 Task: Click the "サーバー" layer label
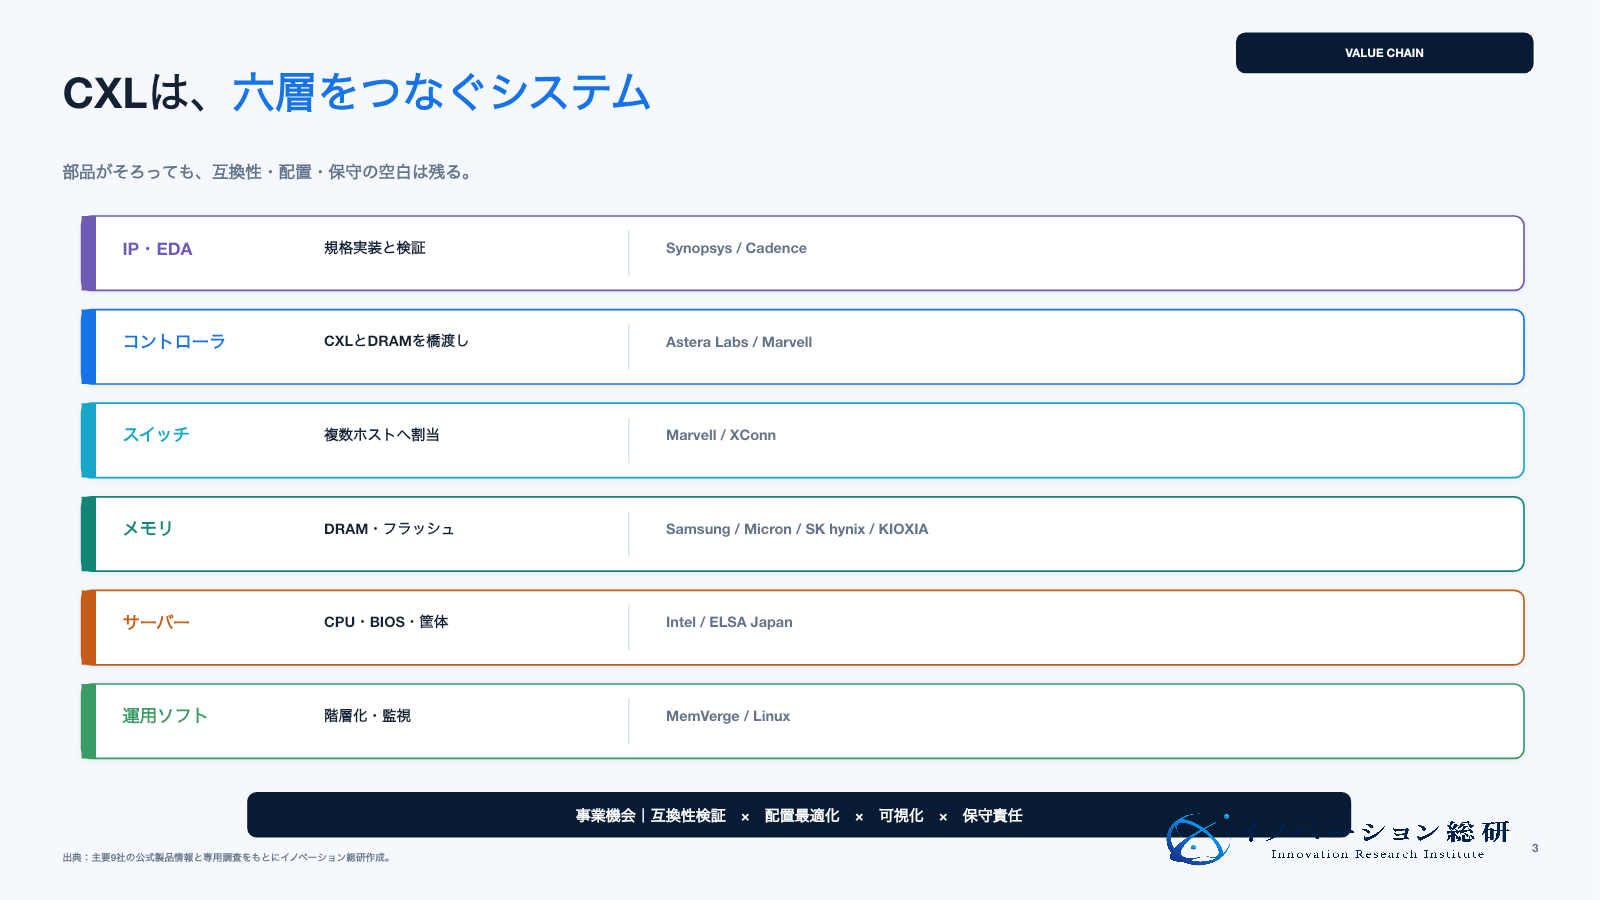pyautogui.click(x=156, y=622)
